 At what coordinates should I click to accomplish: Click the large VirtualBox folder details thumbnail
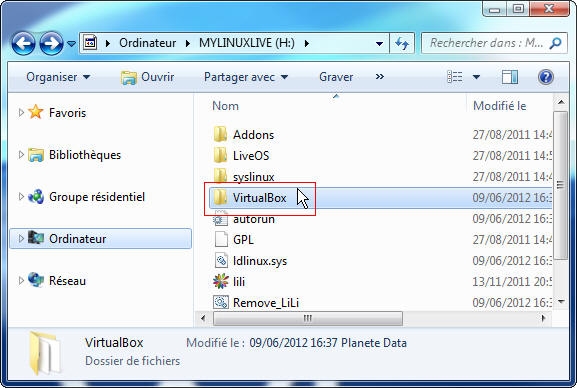[45, 353]
